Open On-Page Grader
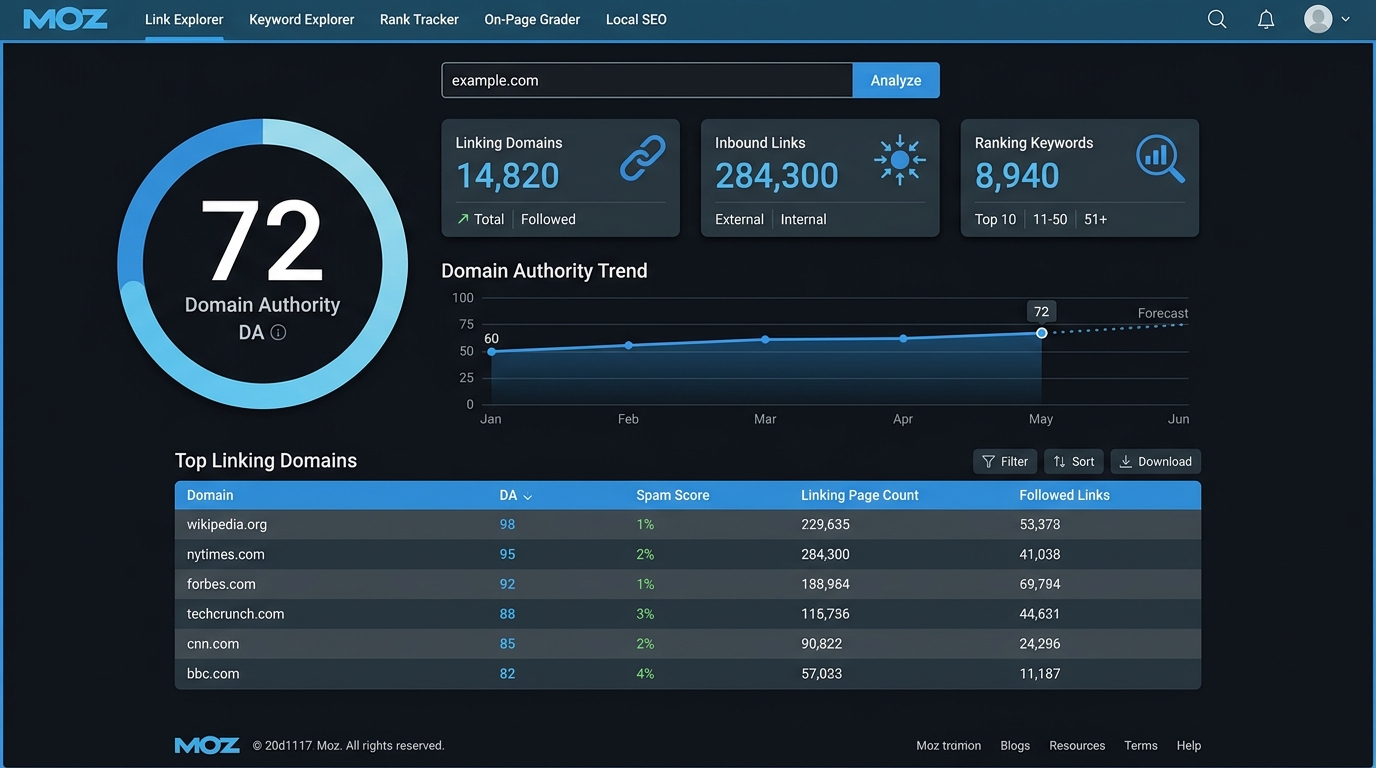This screenshot has height=768, width=1376. coord(532,19)
